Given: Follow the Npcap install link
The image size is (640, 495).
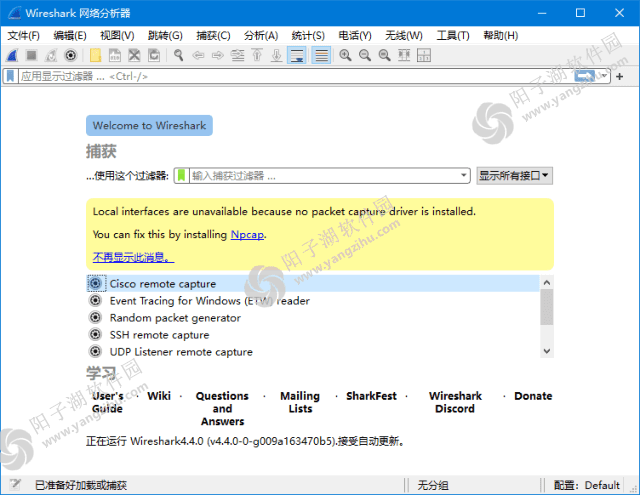Looking at the screenshot, I should 247,234.
